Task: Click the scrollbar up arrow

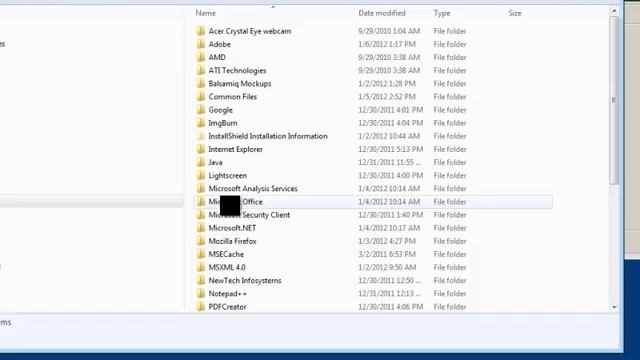Action: pos(614,12)
